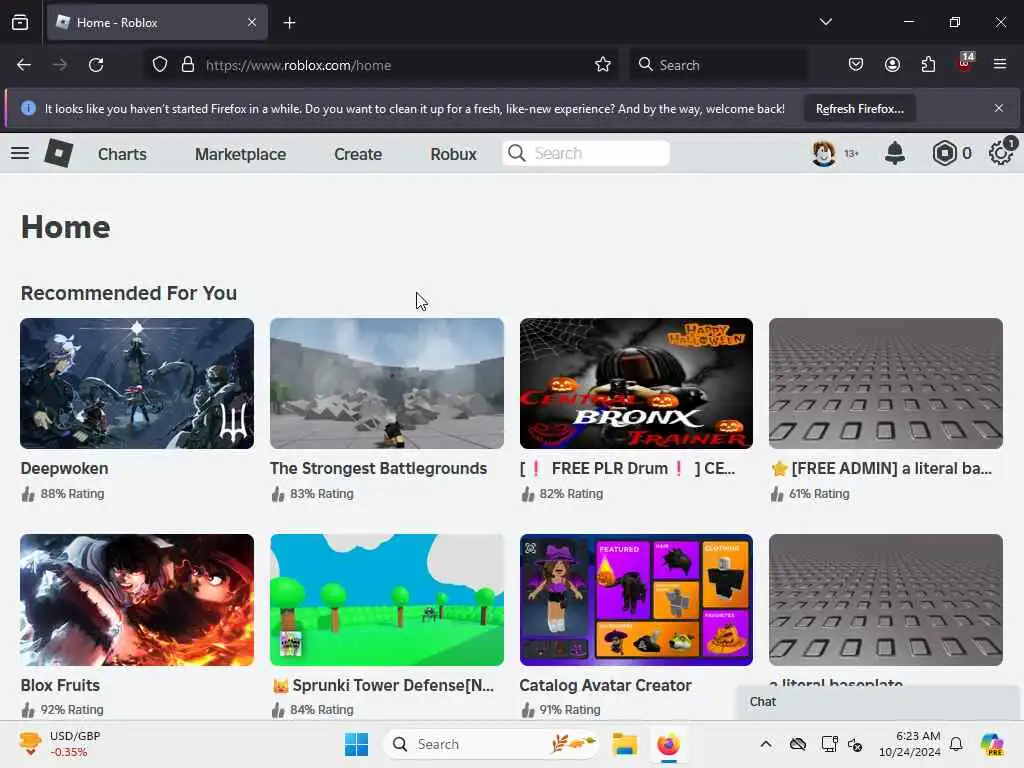Open Blox Fruits title link
This screenshot has height=768, width=1024.
click(60, 685)
